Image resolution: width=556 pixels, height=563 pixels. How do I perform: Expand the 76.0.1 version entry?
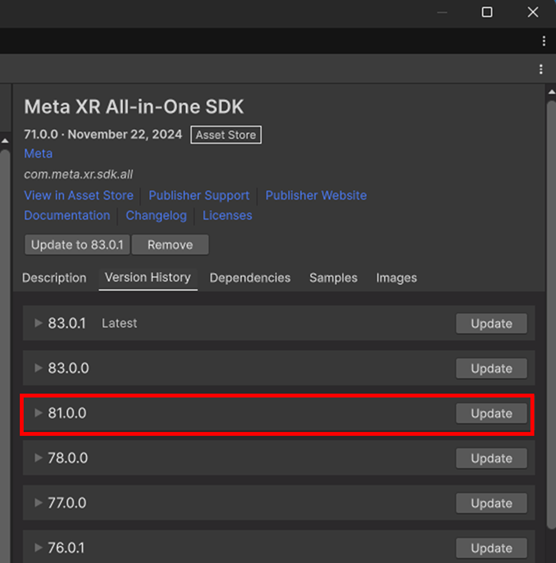pos(38,547)
